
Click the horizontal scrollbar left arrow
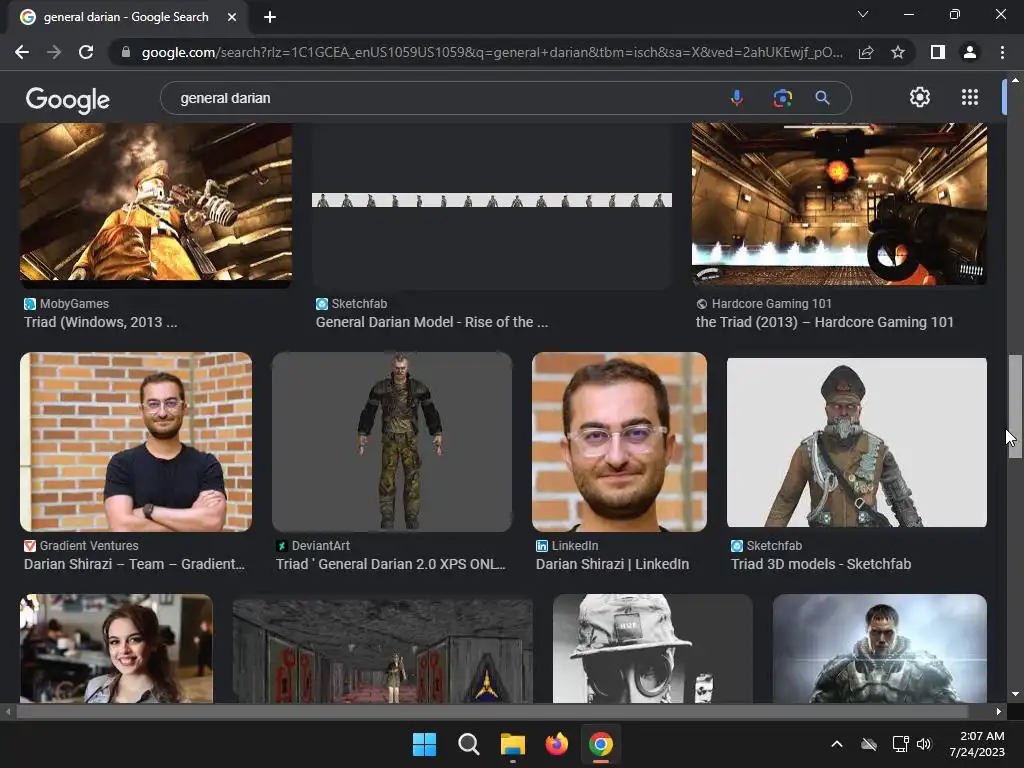(x=8, y=711)
